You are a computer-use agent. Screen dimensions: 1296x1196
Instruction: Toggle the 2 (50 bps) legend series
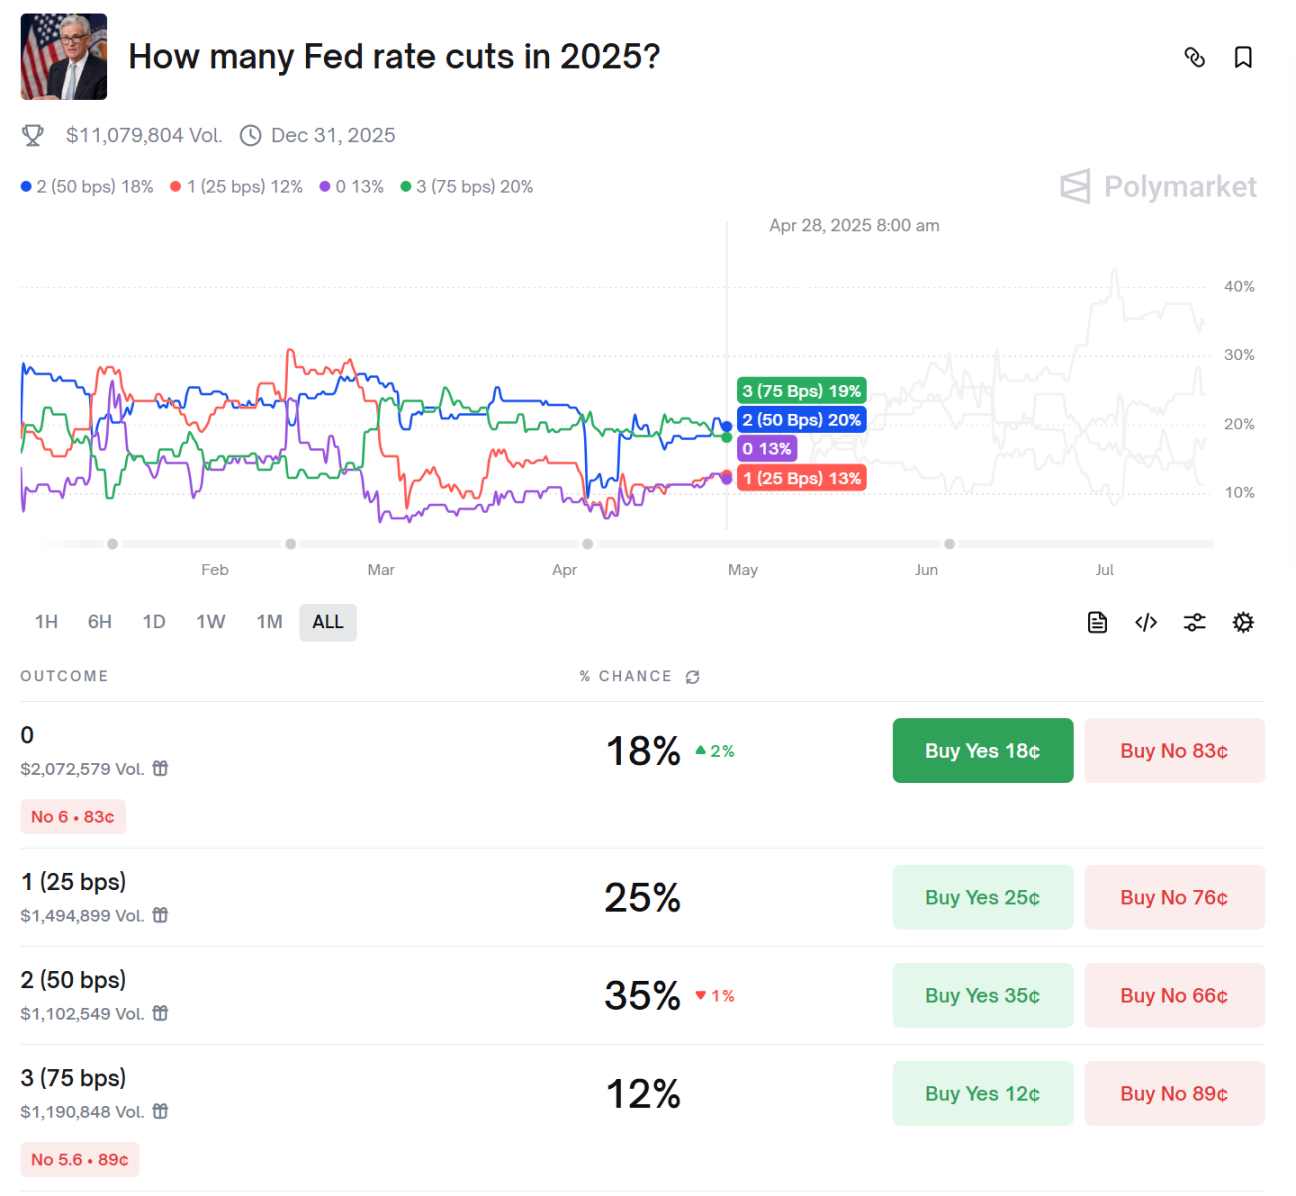(x=87, y=187)
